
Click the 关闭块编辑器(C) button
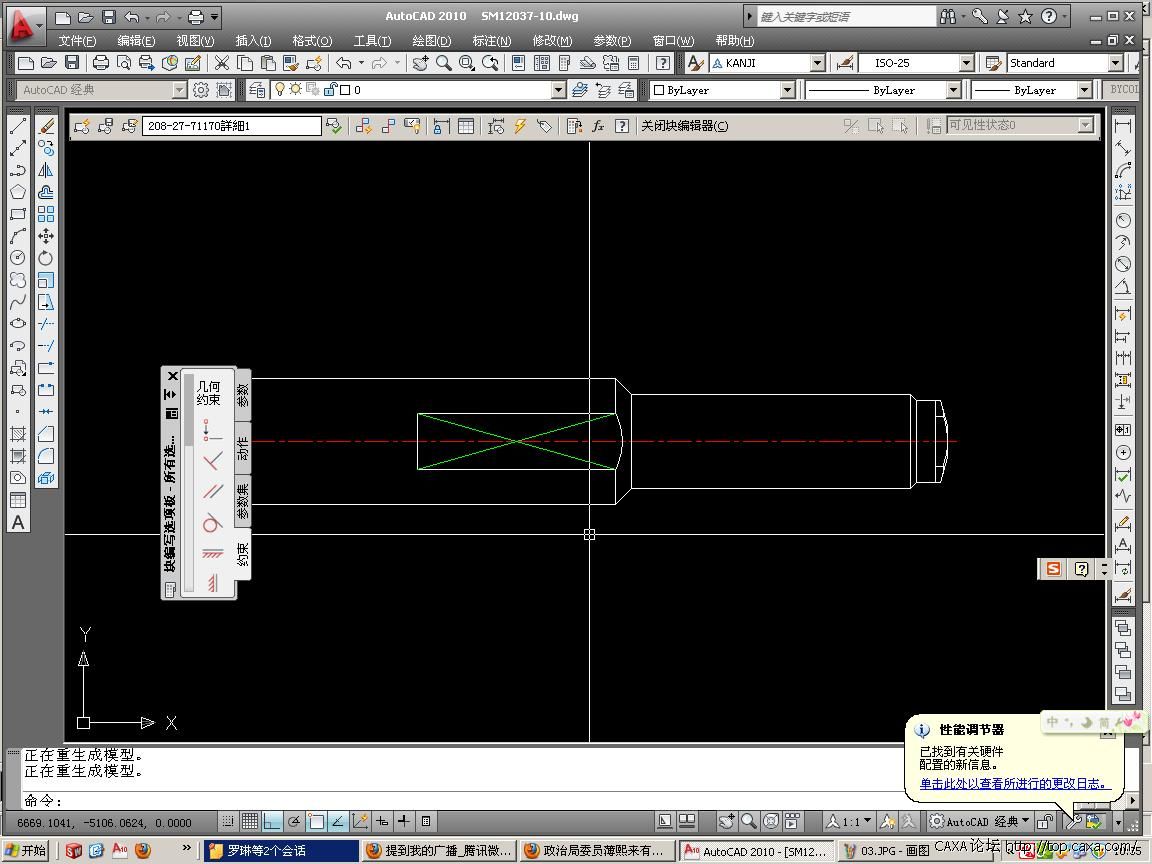(684, 126)
